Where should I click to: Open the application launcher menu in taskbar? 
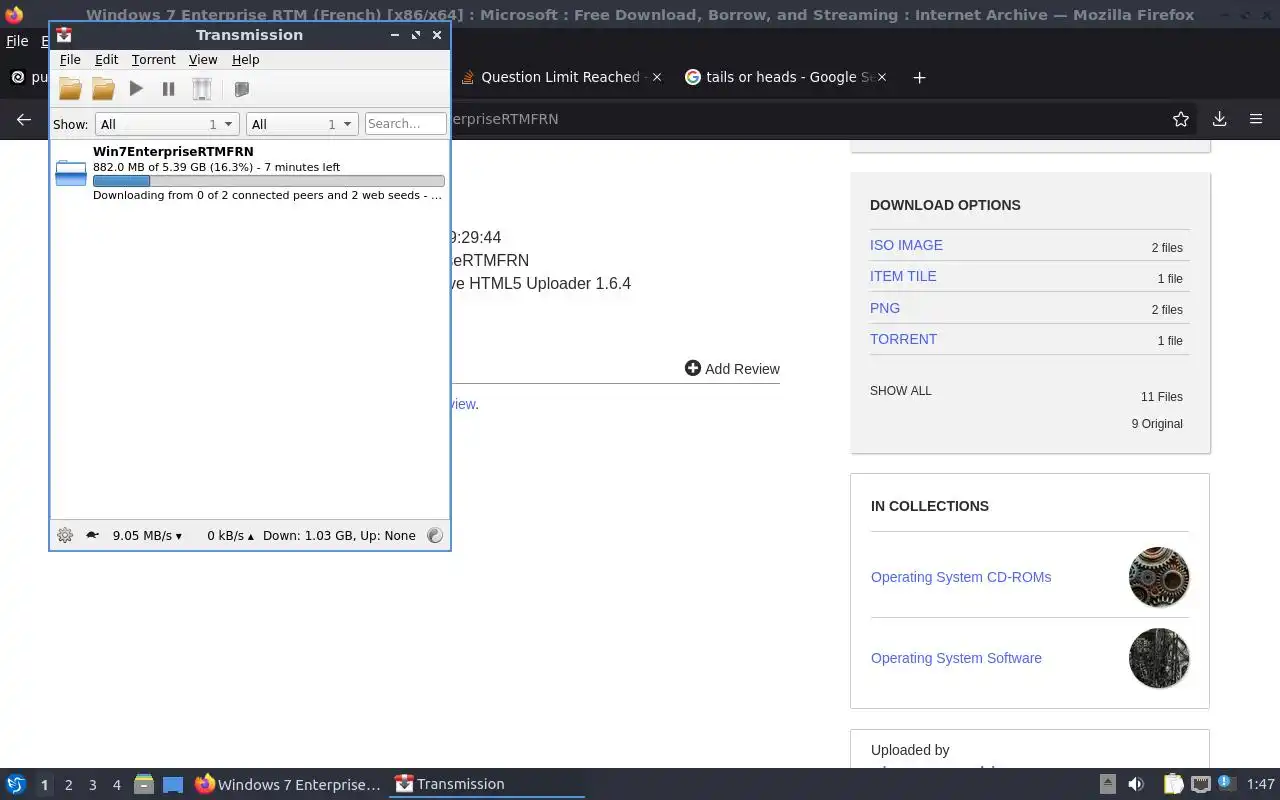[16, 784]
